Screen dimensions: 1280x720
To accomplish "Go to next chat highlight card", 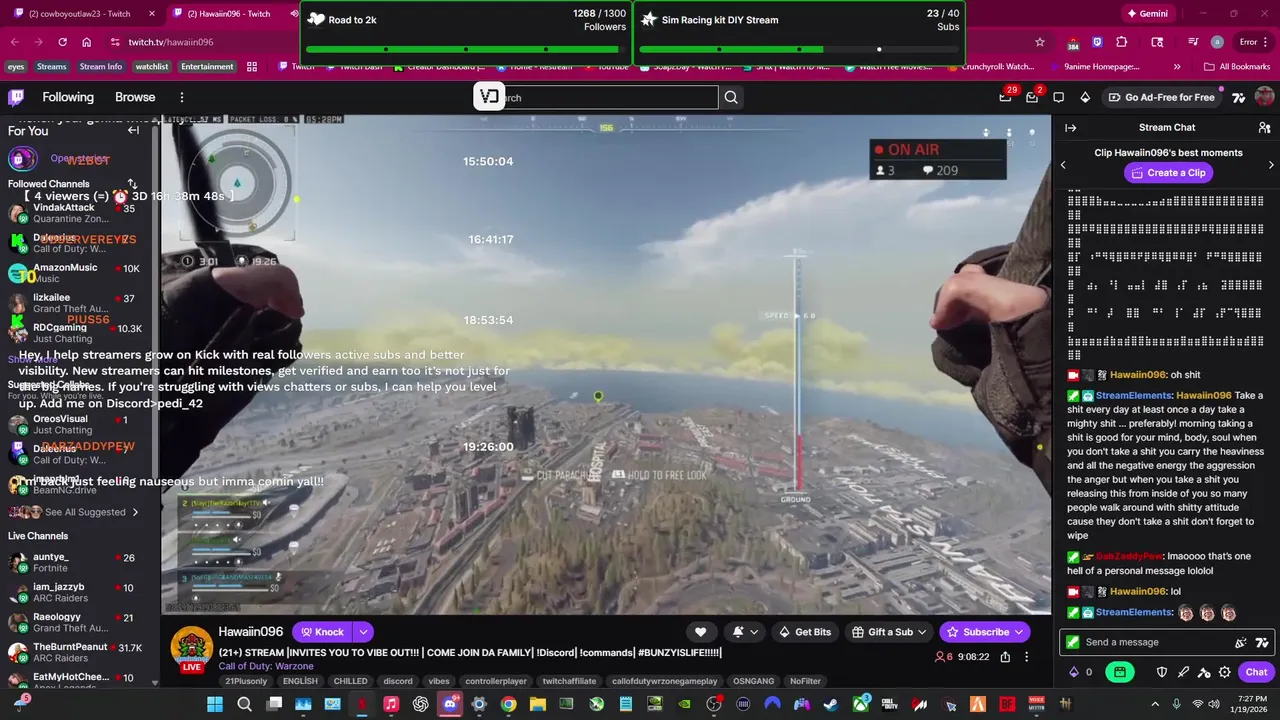I will click(x=1271, y=165).
